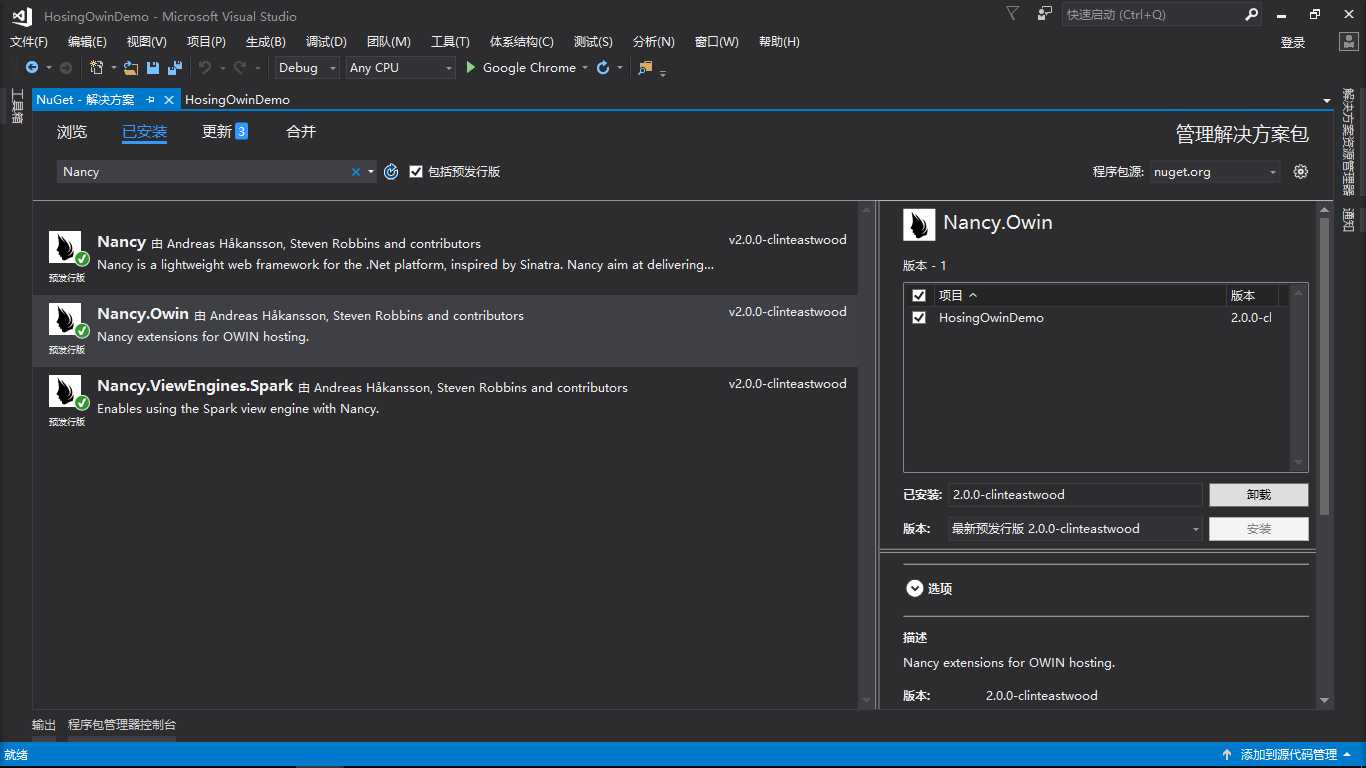This screenshot has width=1366, height=768.
Task: Click the save file icon
Action: (x=153, y=67)
